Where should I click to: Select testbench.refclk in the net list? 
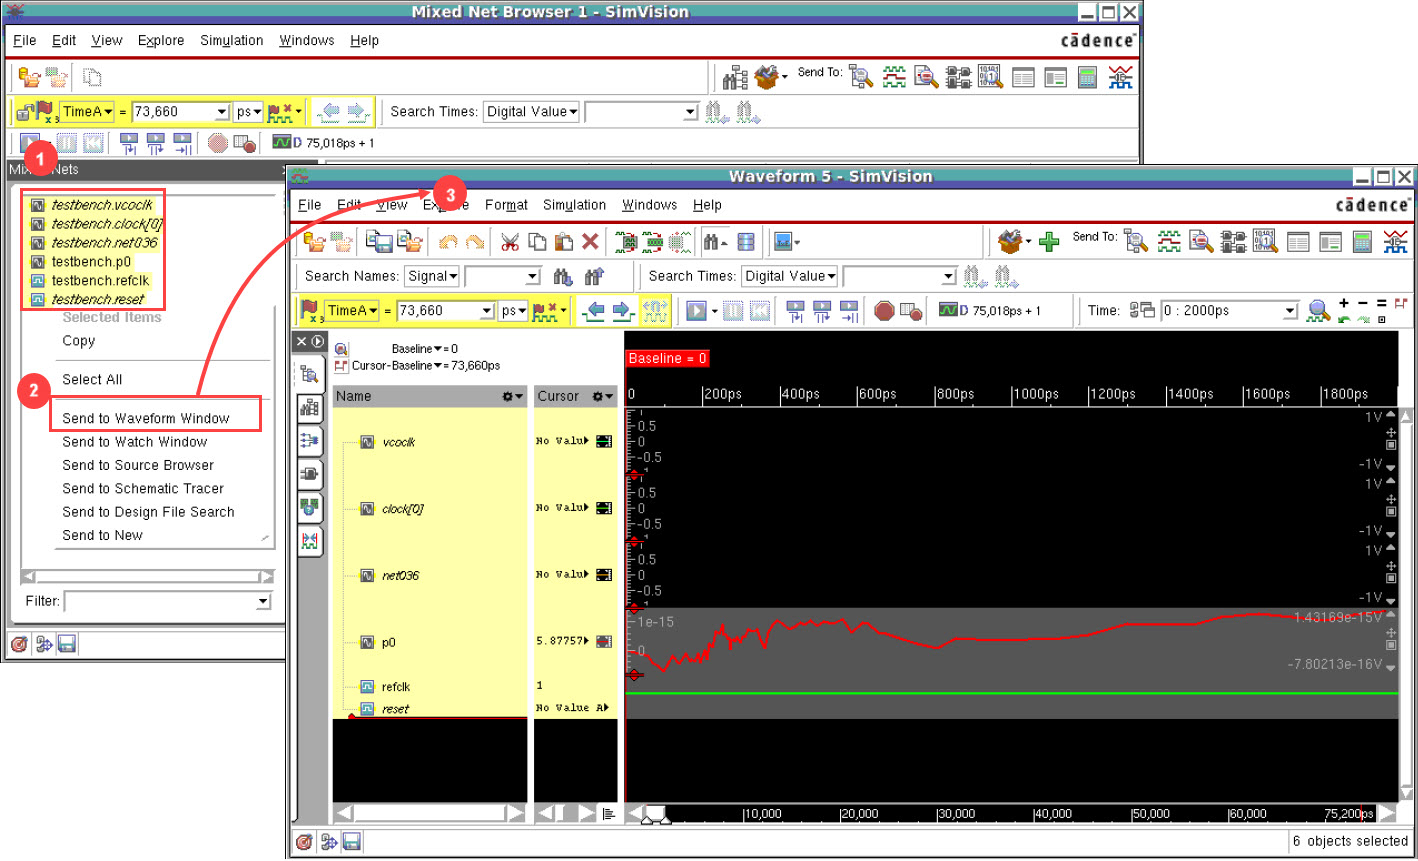[100, 280]
